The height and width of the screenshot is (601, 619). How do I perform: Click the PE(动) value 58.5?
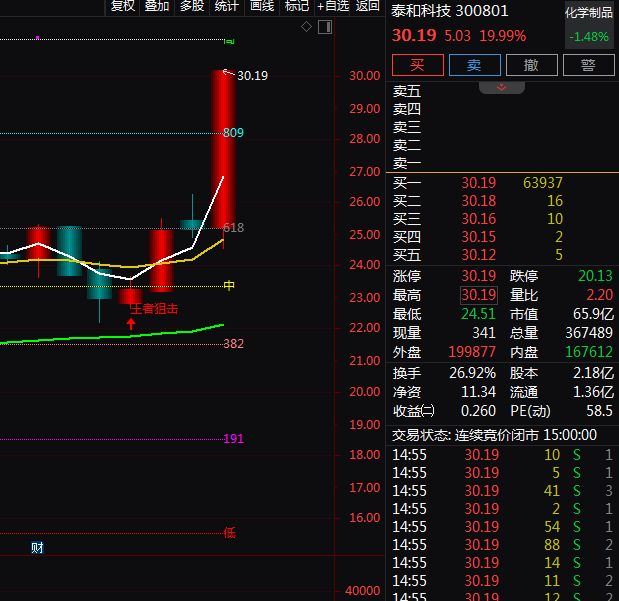click(599, 411)
